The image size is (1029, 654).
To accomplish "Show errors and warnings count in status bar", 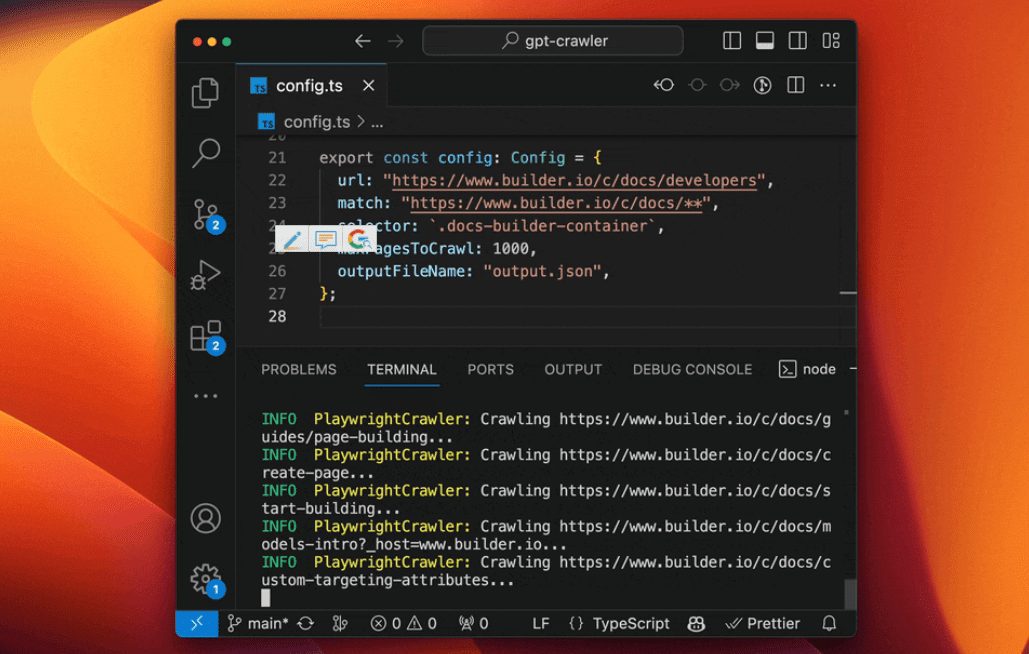I will [x=403, y=623].
